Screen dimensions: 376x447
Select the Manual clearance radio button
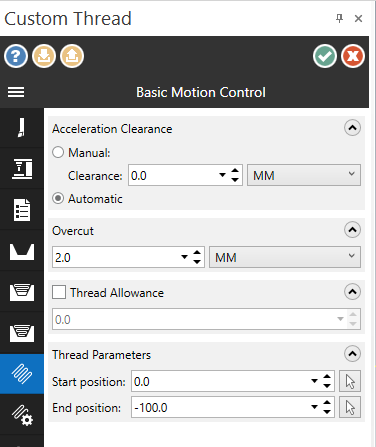pyautogui.click(x=58, y=152)
